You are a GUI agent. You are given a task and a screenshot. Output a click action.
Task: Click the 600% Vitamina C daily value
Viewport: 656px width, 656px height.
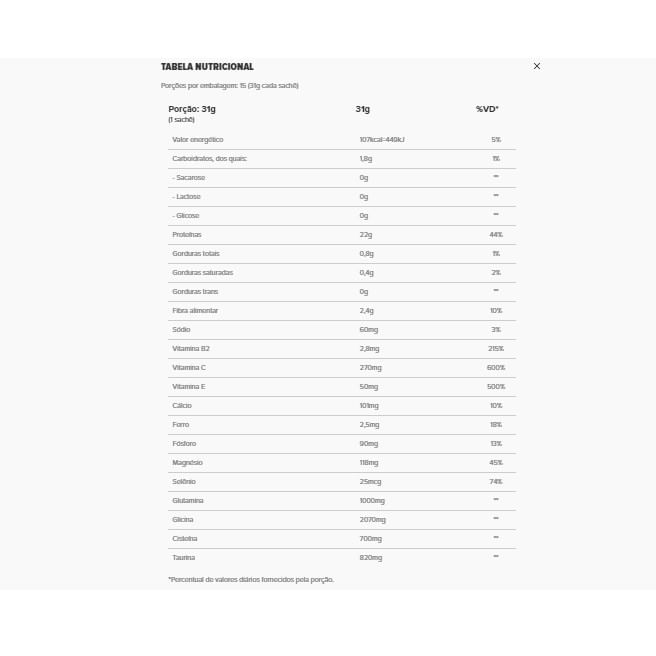click(496, 368)
